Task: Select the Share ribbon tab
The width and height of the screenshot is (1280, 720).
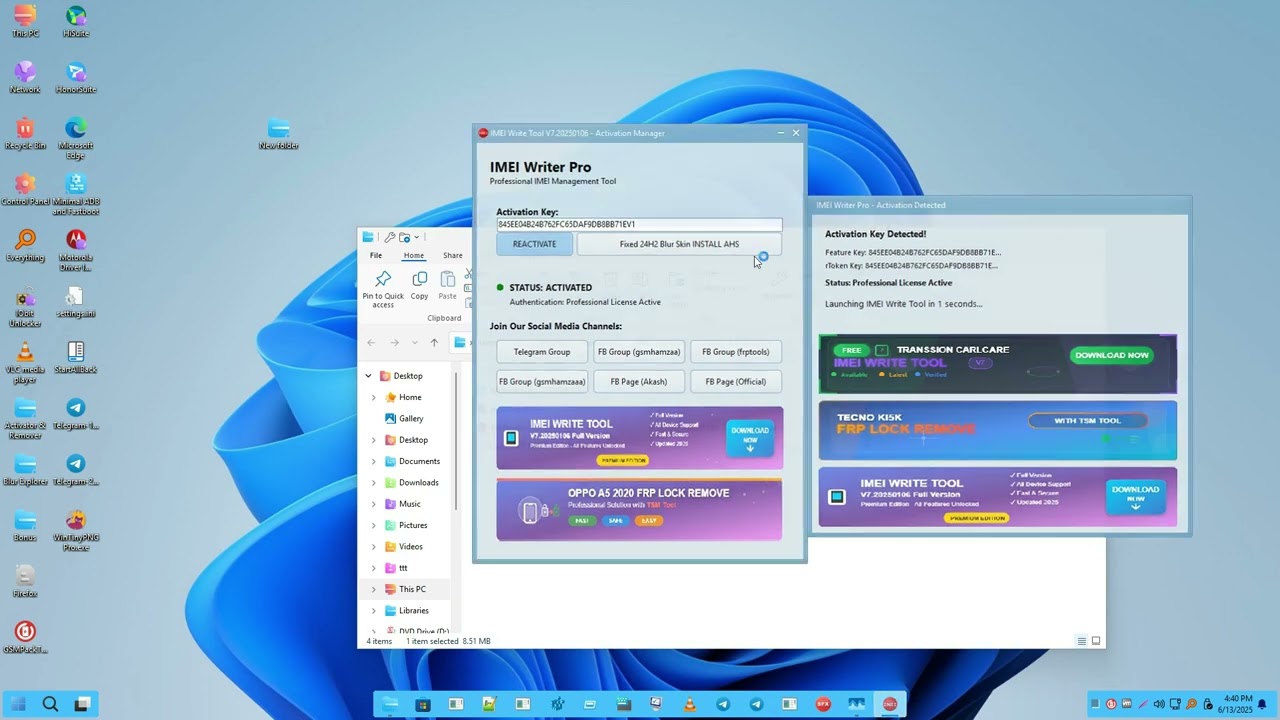Action: pyautogui.click(x=453, y=255)
